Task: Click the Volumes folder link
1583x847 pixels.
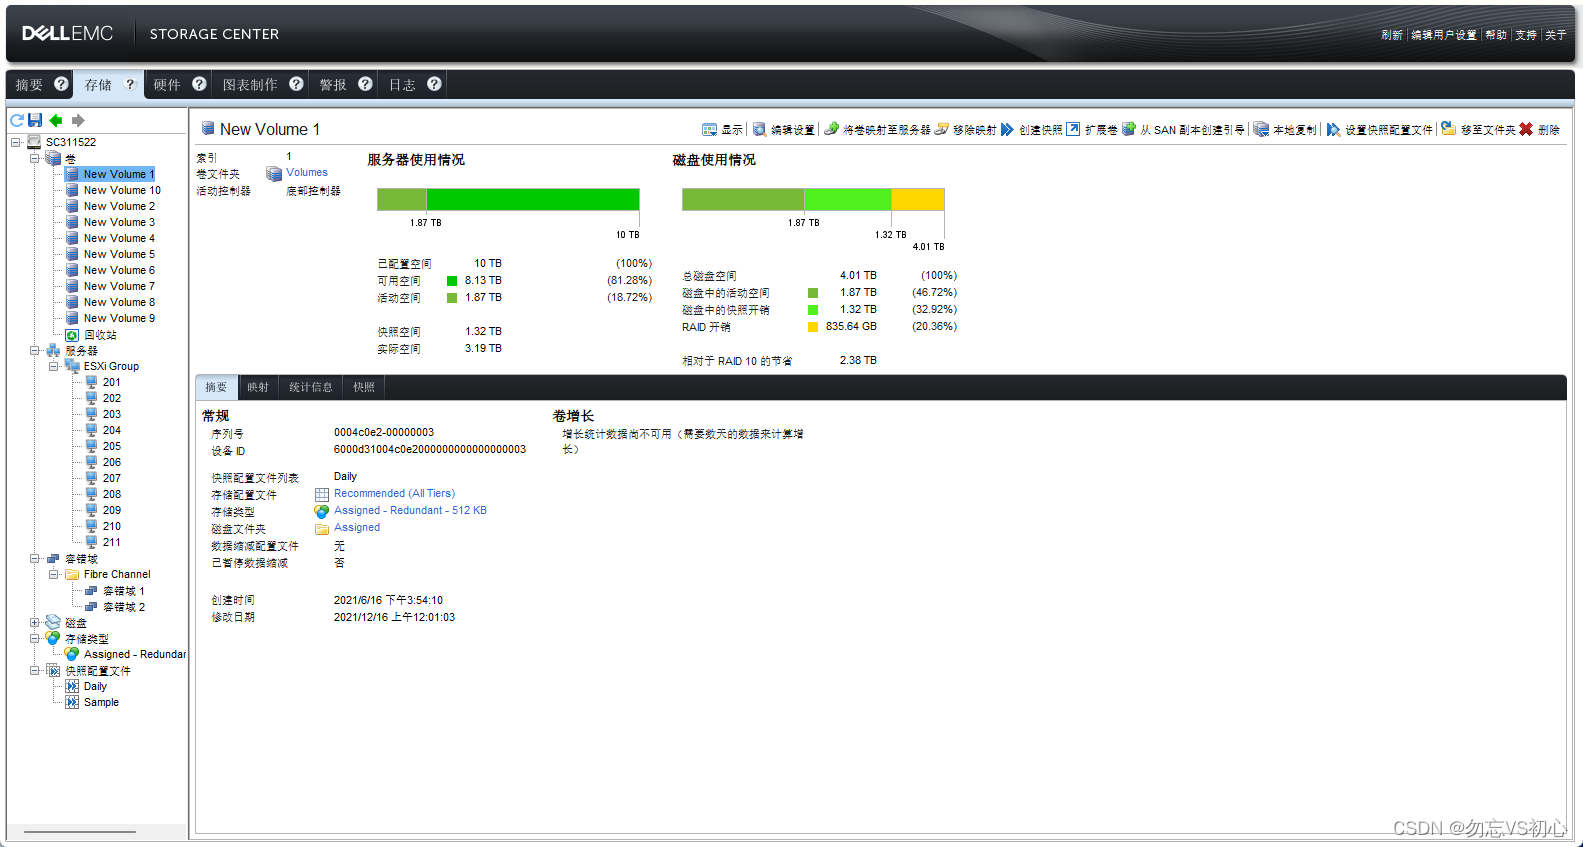Action: coord(306,172)
